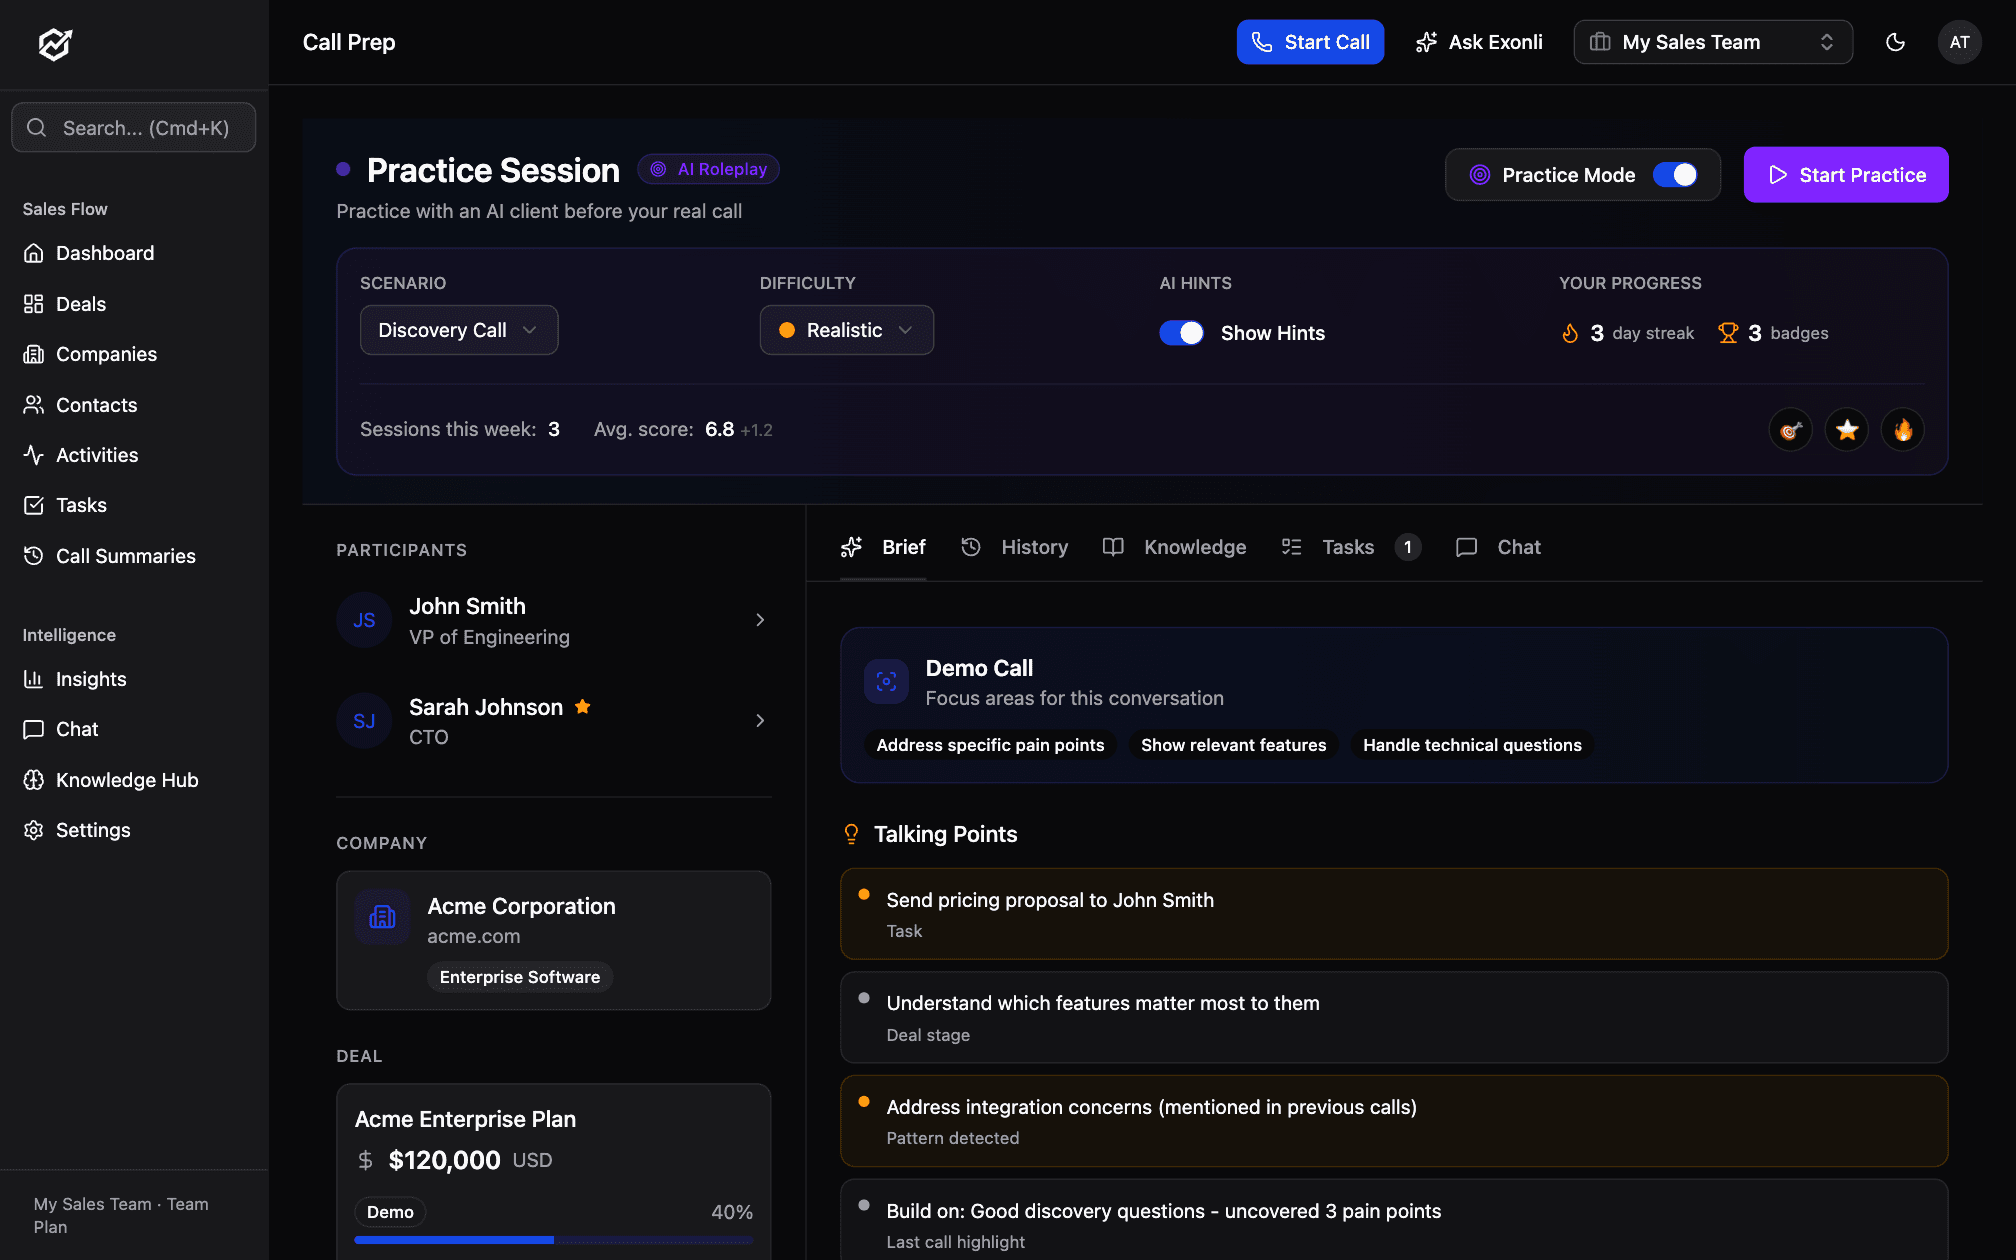Open Insights in sidebar
This screenshot has height=1260, width=2016.
[90, 679]
